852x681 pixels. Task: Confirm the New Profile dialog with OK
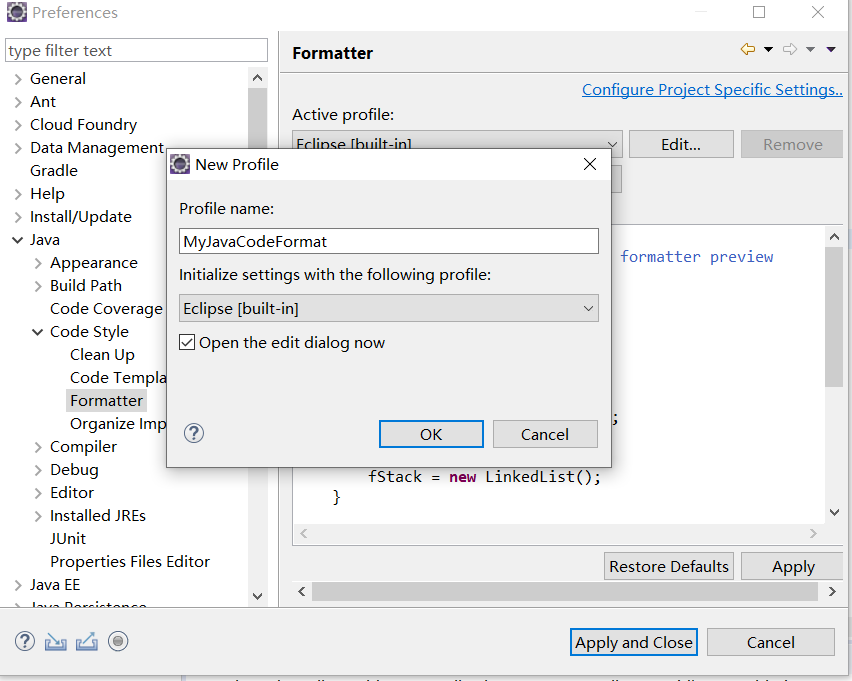tap(431, 434)
